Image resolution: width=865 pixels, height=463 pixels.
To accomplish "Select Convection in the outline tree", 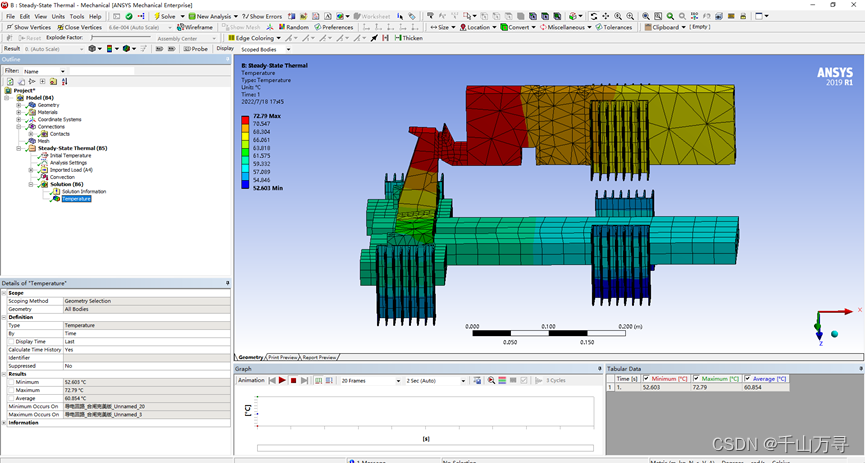I will tap(62, 177).
